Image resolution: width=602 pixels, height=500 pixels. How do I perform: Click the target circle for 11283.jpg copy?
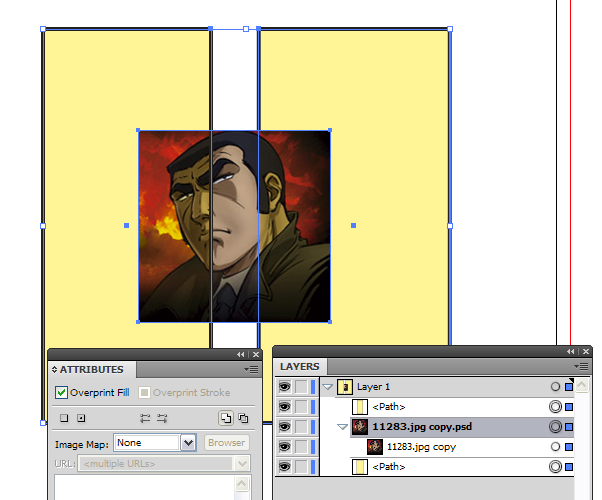coord(555,447)
